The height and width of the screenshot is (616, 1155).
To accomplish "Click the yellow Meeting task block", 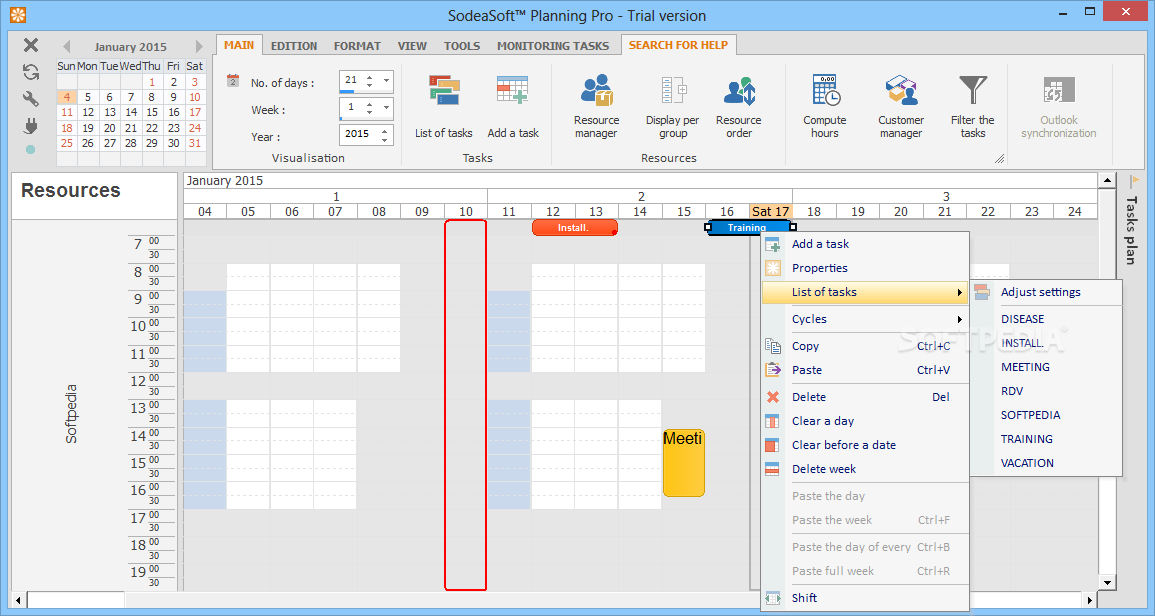I will tap(684, 463).
